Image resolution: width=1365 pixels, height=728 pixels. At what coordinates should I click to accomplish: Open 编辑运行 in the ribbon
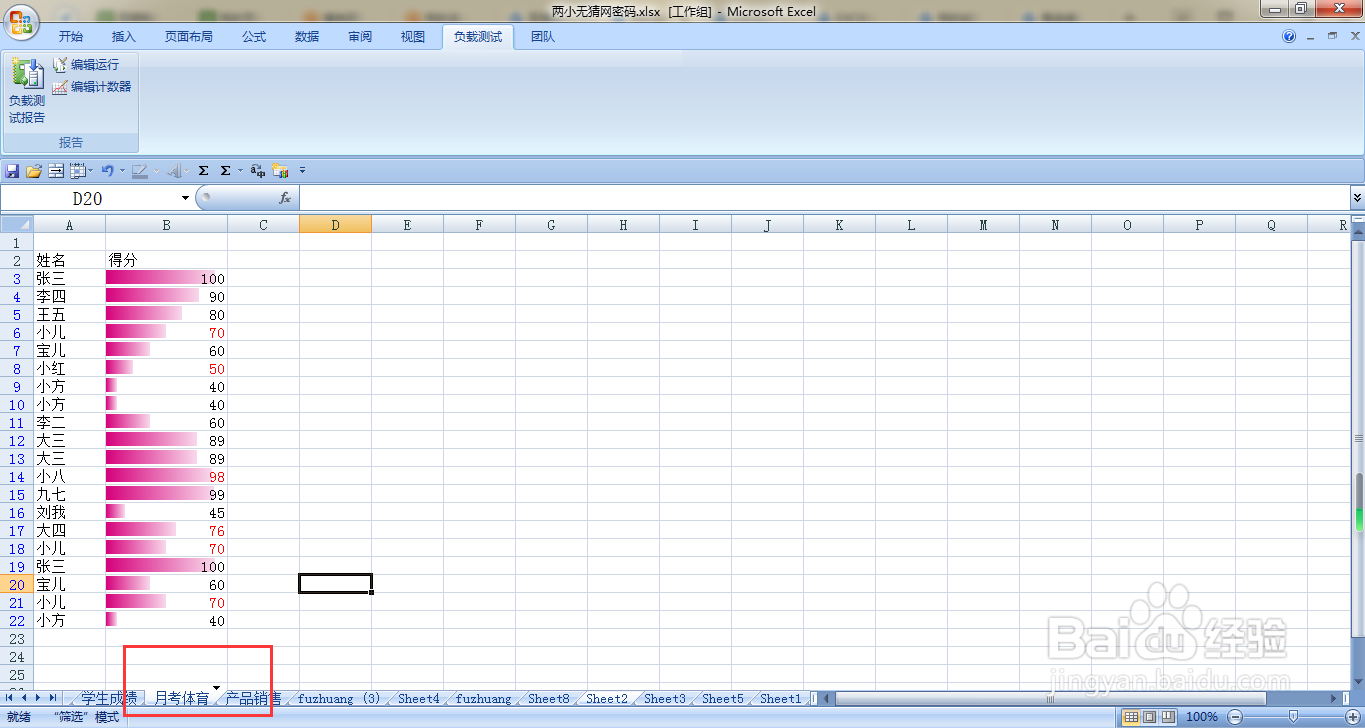click(86, 64)
